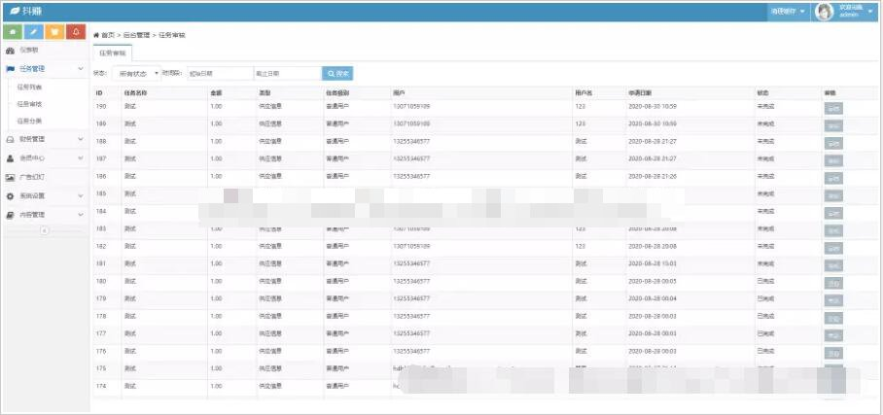Click the dashboard icon in sidebar
The image size is (883, 415).
(x=10, y=50)
